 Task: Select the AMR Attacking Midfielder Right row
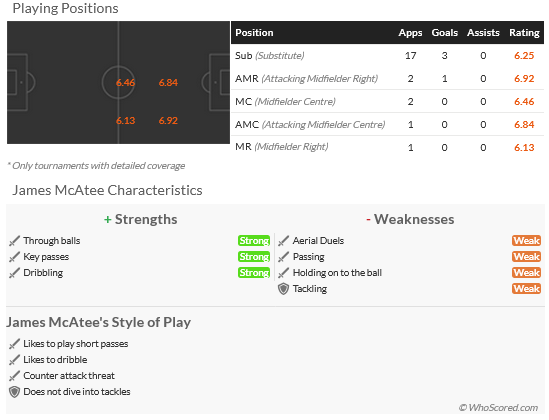pyautogui.click(x=387, y=78)
